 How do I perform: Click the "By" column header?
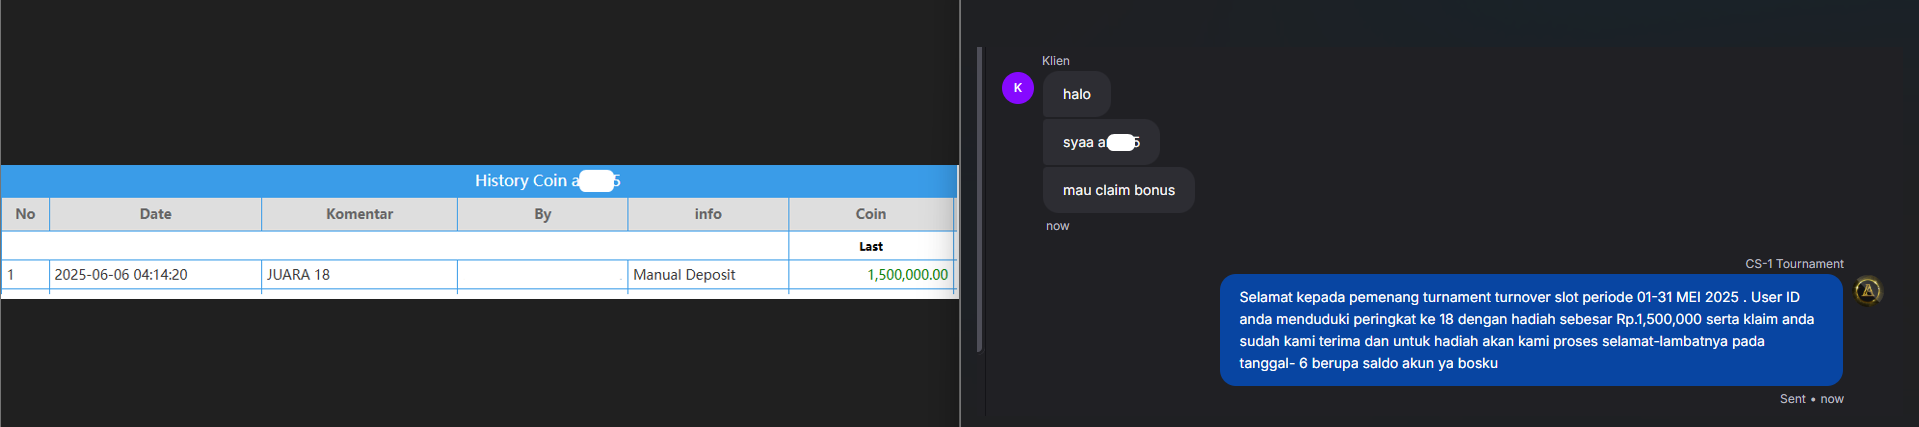pos(542,214)
